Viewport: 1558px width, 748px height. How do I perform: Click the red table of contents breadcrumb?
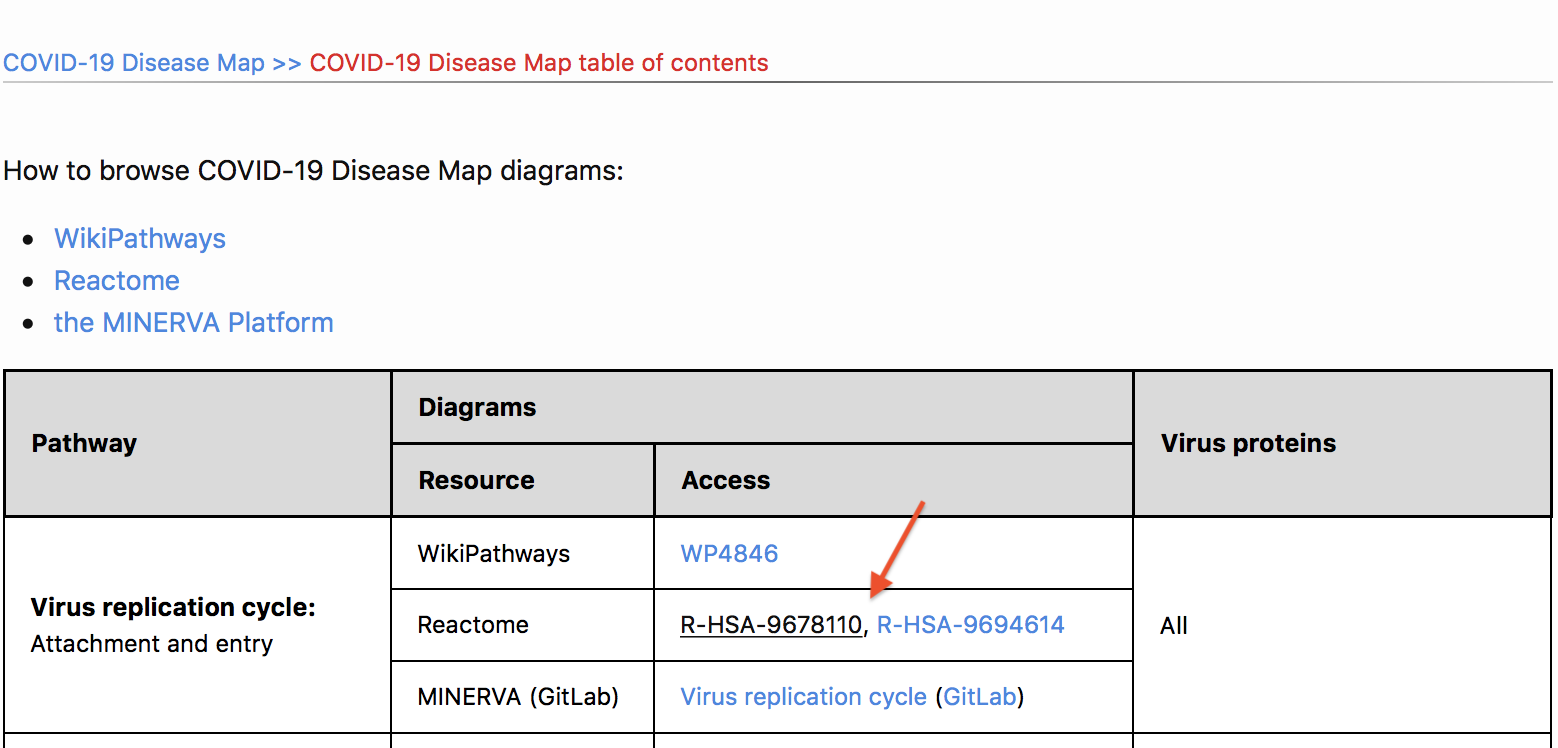pyautogui.click(x=538, y=63)
